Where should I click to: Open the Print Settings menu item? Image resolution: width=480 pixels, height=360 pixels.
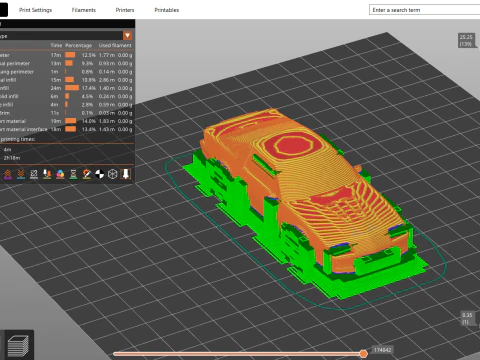tap(35, 10)
